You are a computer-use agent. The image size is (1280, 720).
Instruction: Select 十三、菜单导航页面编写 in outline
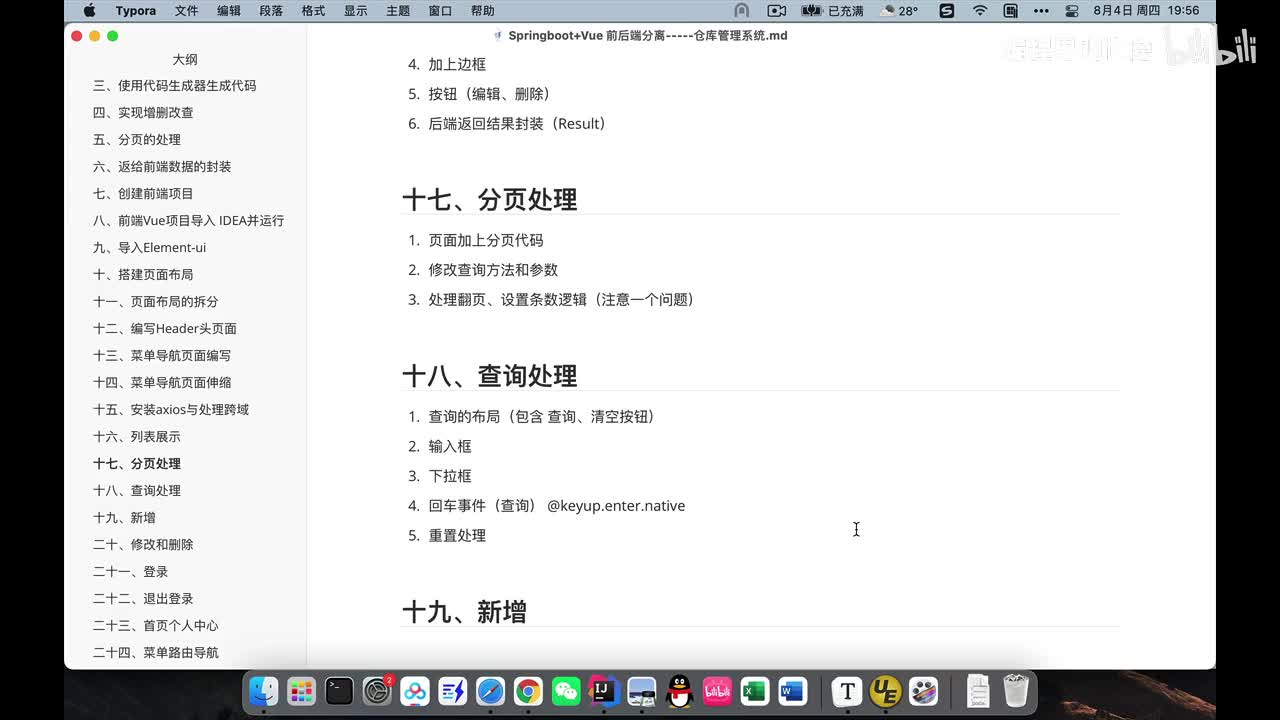click(x=162, y=356)
